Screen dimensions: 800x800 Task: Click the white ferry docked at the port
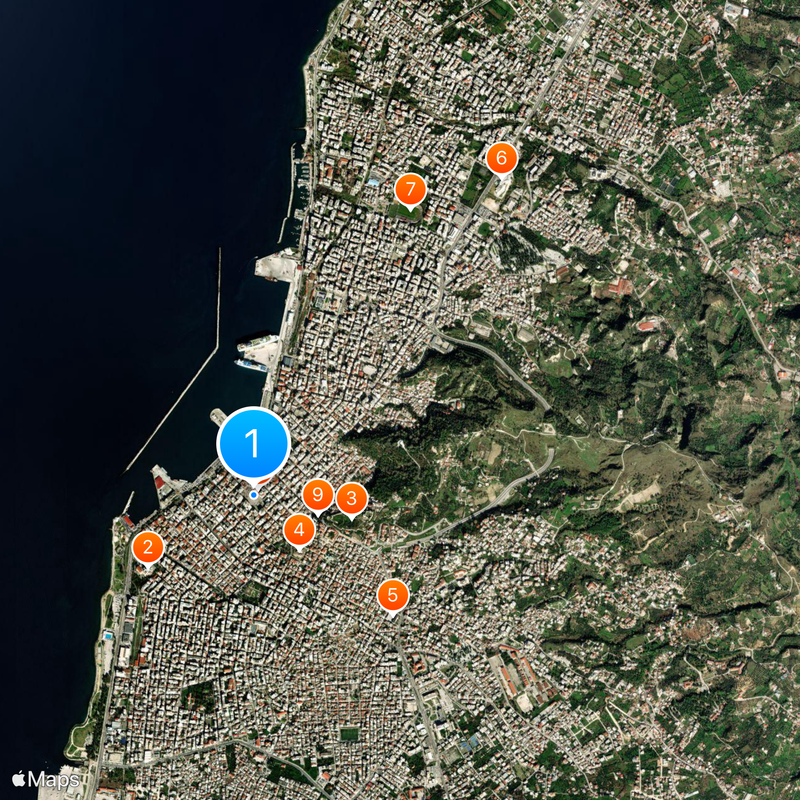click(x=256, y=343)
